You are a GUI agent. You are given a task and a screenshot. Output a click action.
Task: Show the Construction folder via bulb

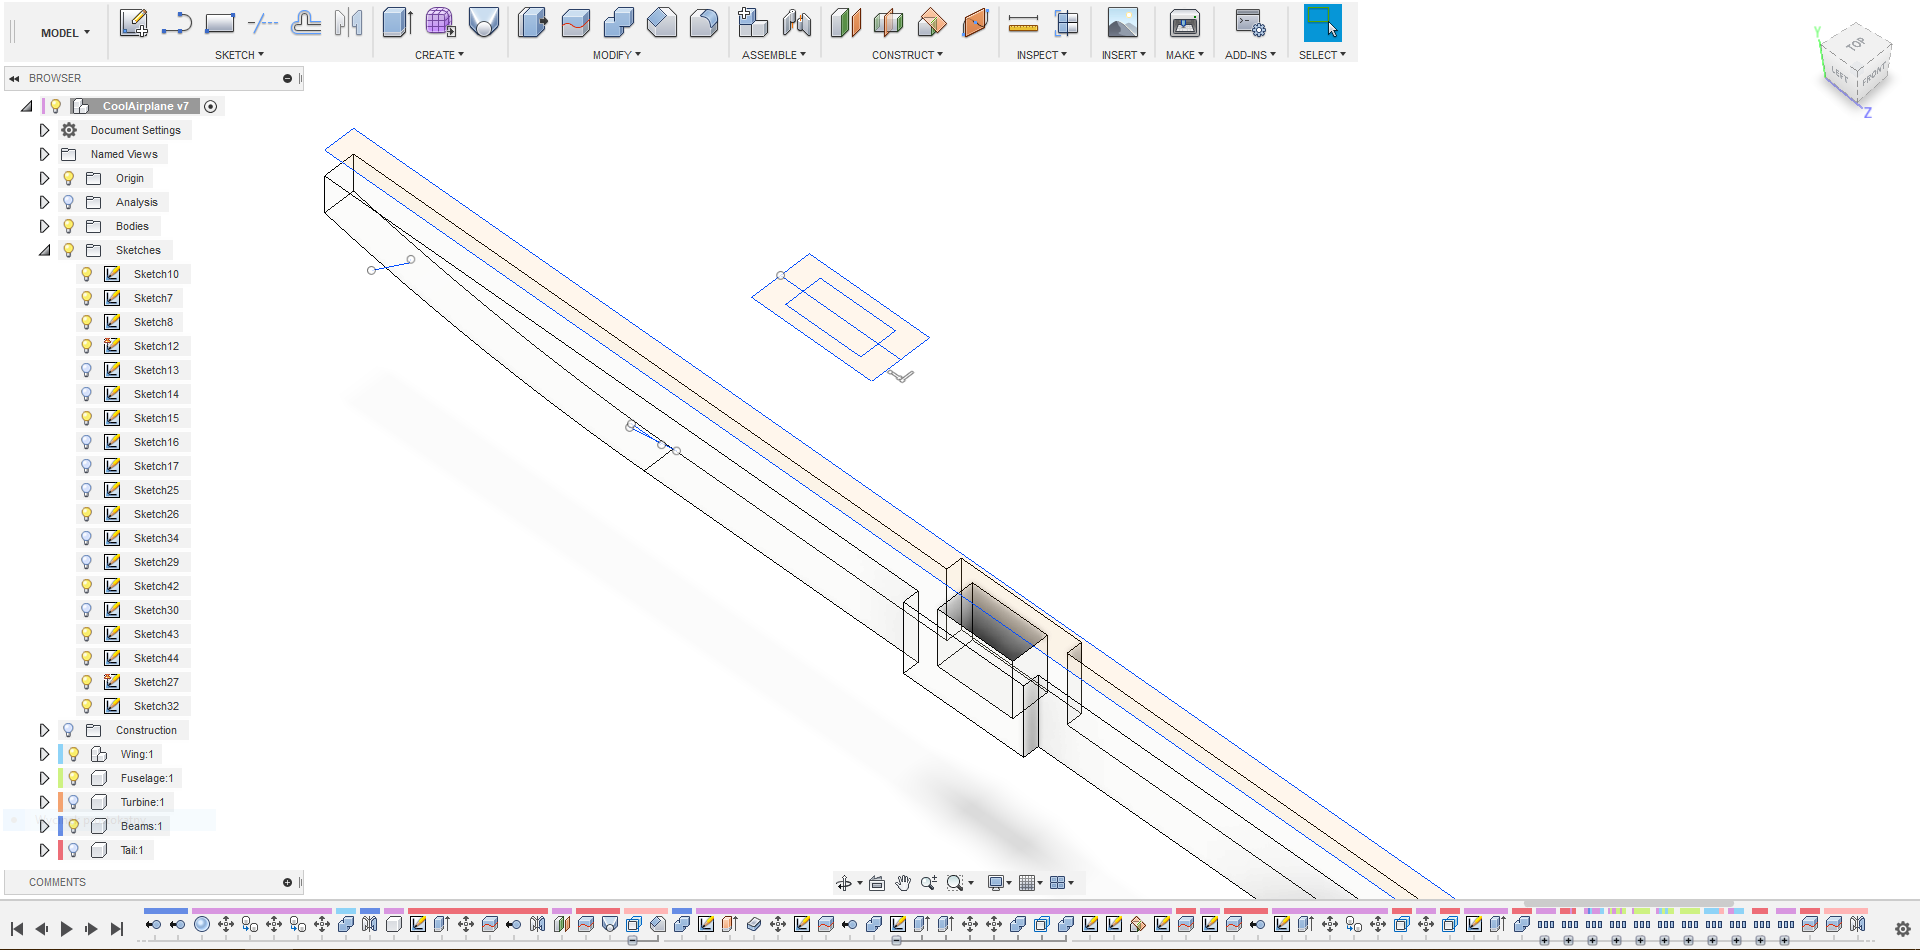click(69, 730)
